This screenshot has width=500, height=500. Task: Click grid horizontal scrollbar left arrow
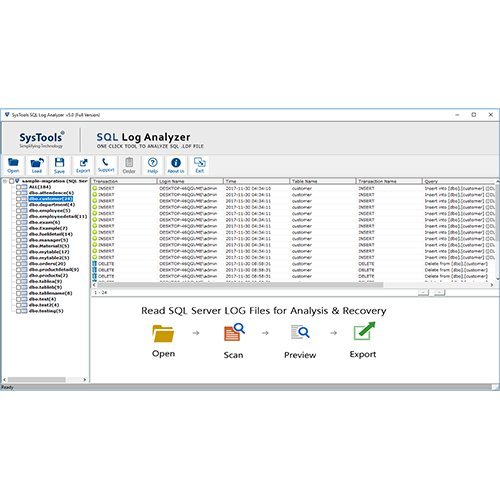[x=94, y=285]
